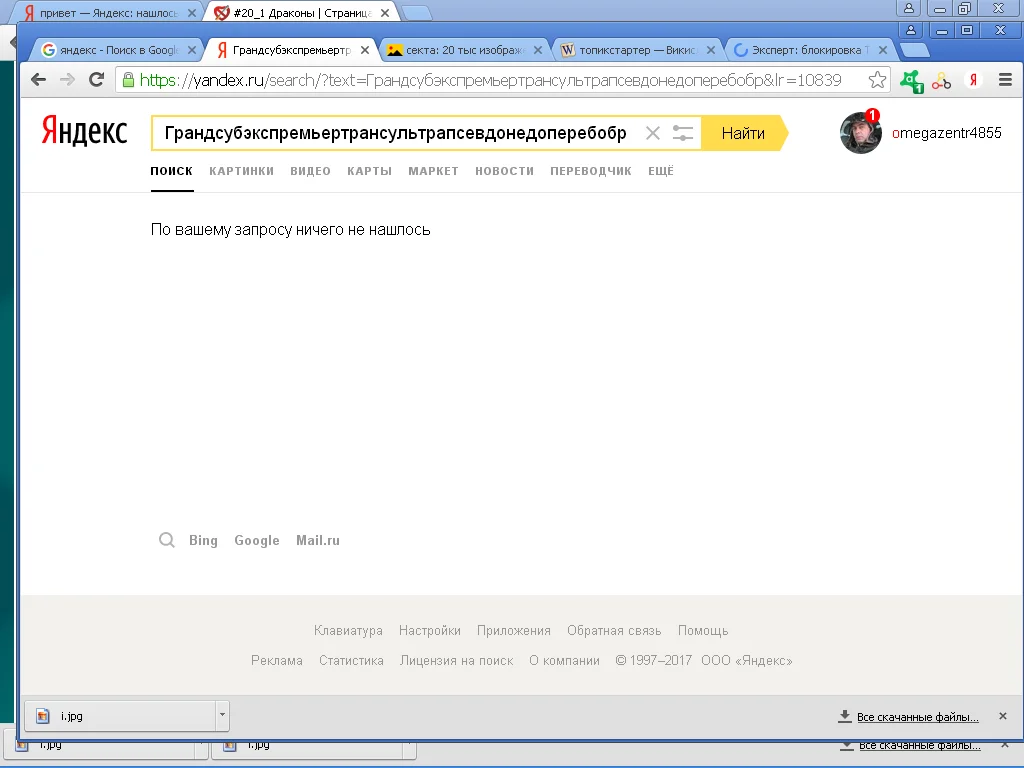This screenshot has height=768, width=1024.
Task: Search the query on Bing
Action: (x=203, y=540)
